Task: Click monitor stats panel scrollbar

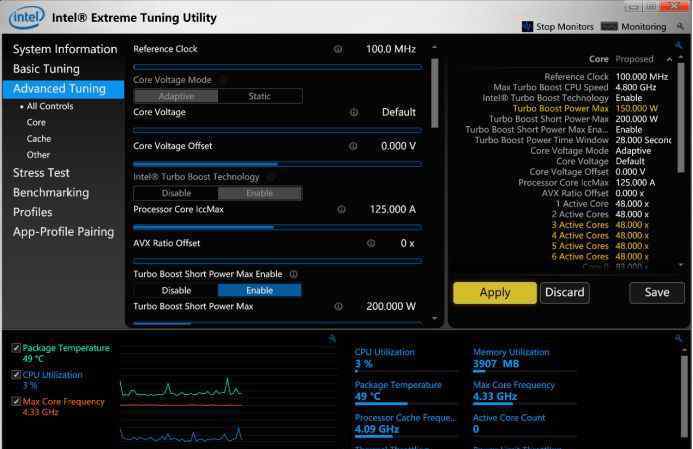Action: coord(684,396)
